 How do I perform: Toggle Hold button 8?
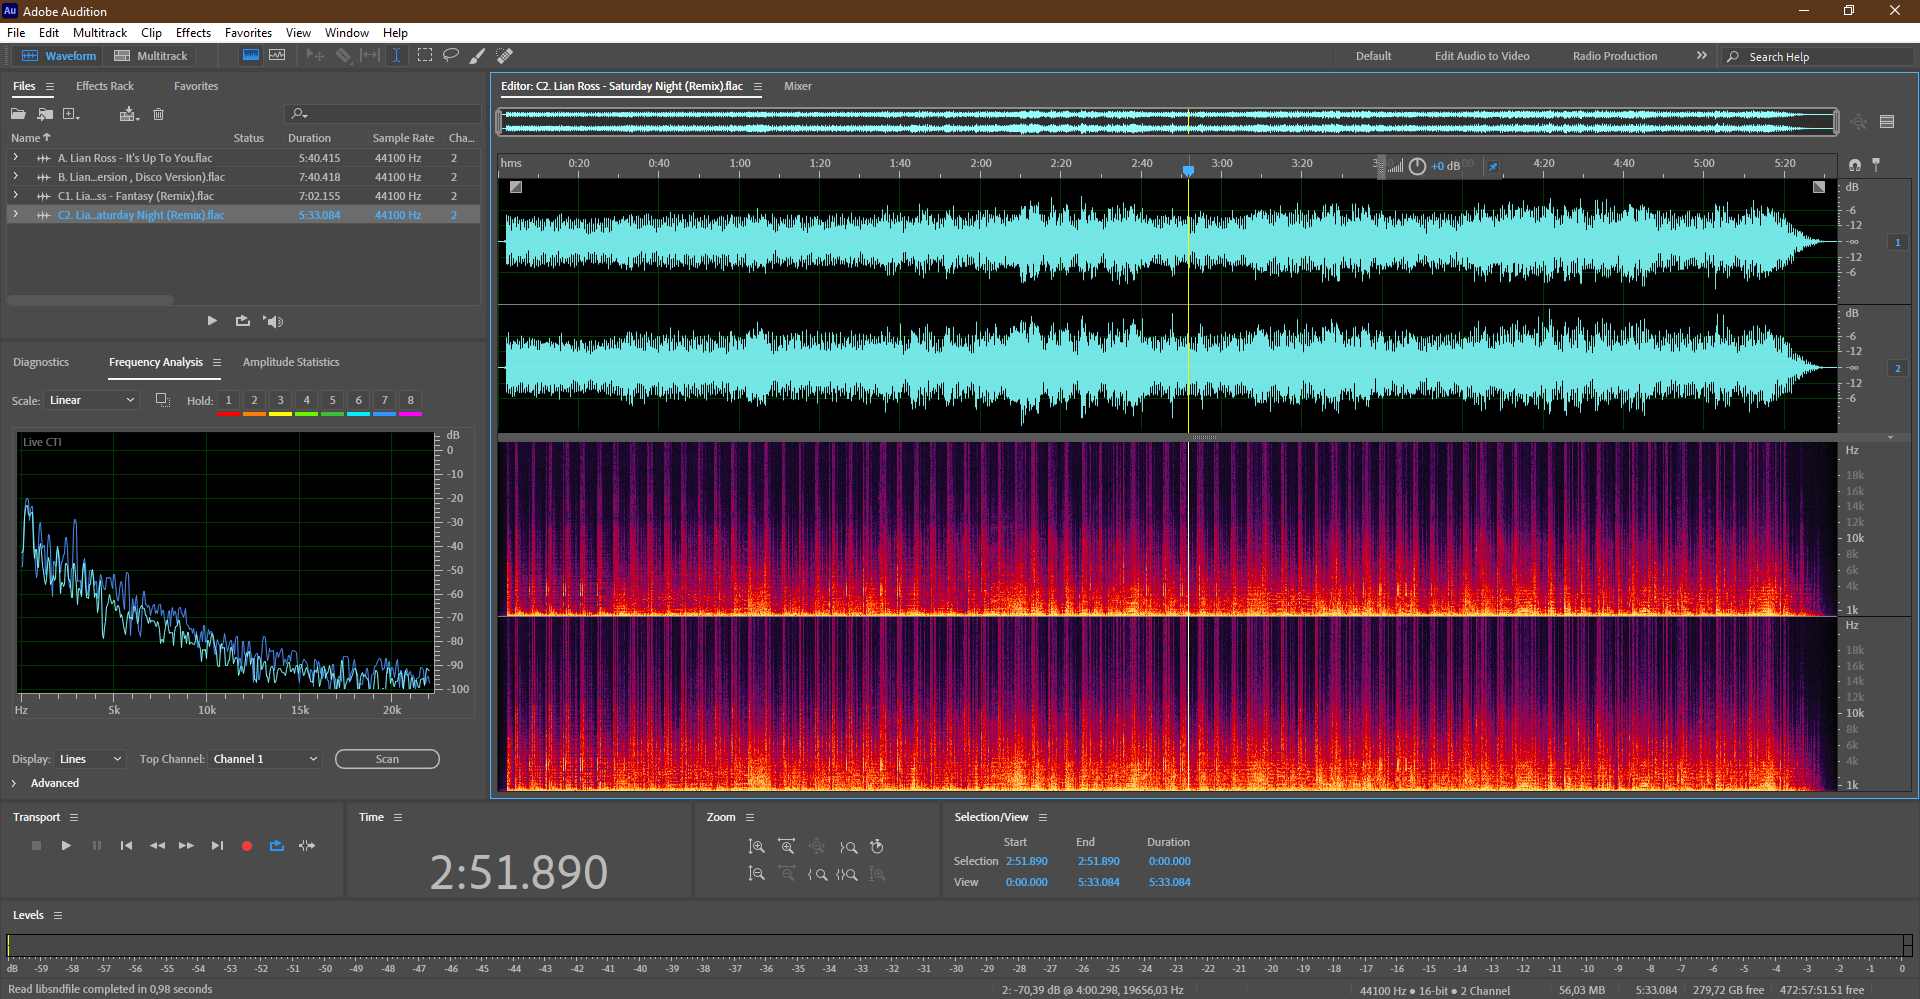tap(410, 400)
